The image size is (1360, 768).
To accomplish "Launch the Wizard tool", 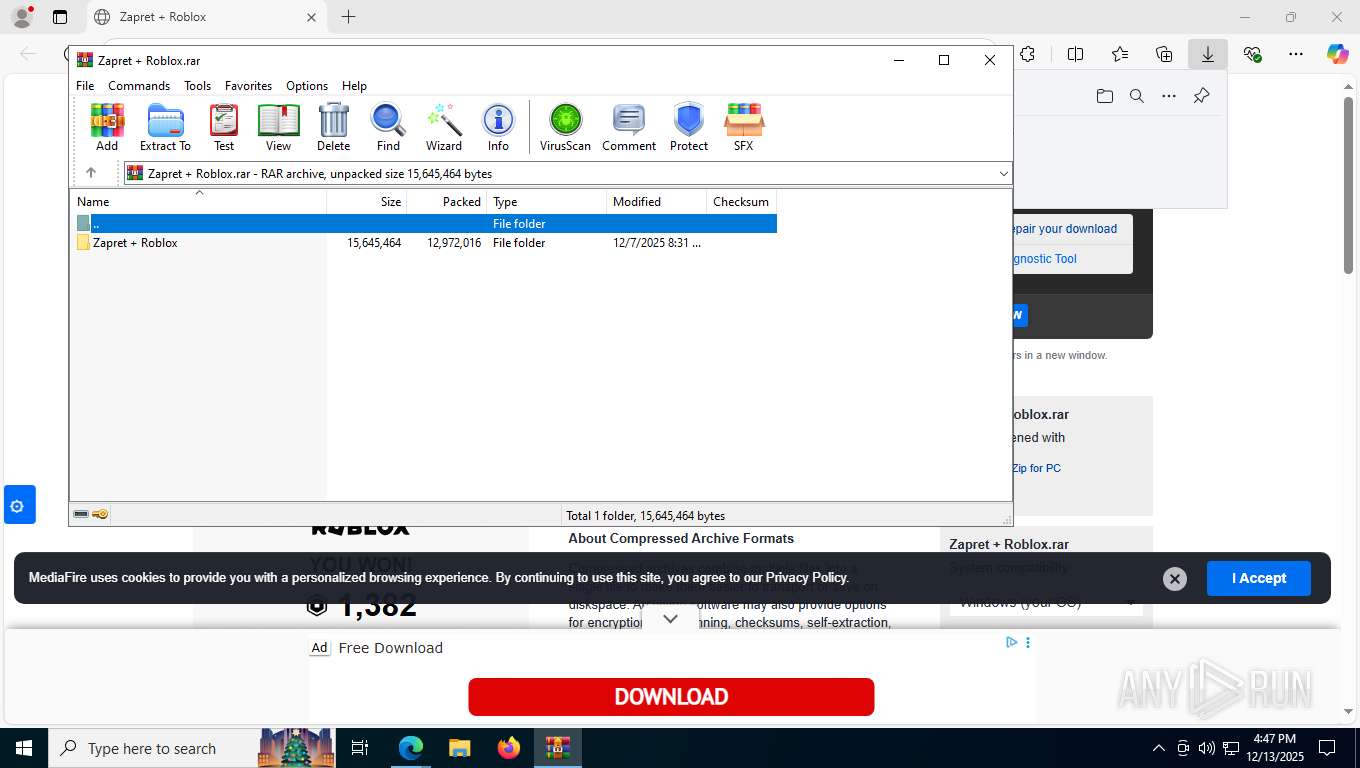I will 444,127.
